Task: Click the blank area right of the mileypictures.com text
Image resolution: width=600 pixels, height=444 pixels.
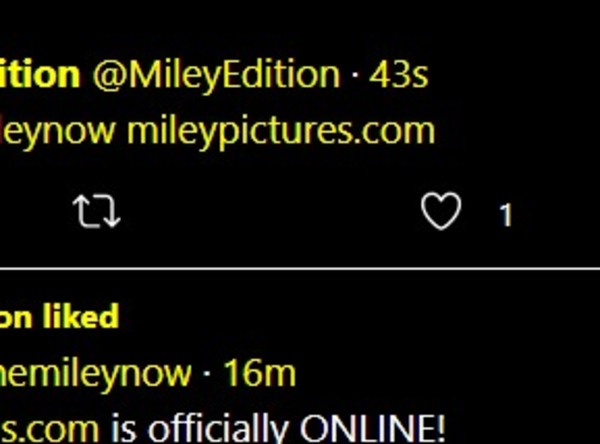Action: tap(517, 132)
